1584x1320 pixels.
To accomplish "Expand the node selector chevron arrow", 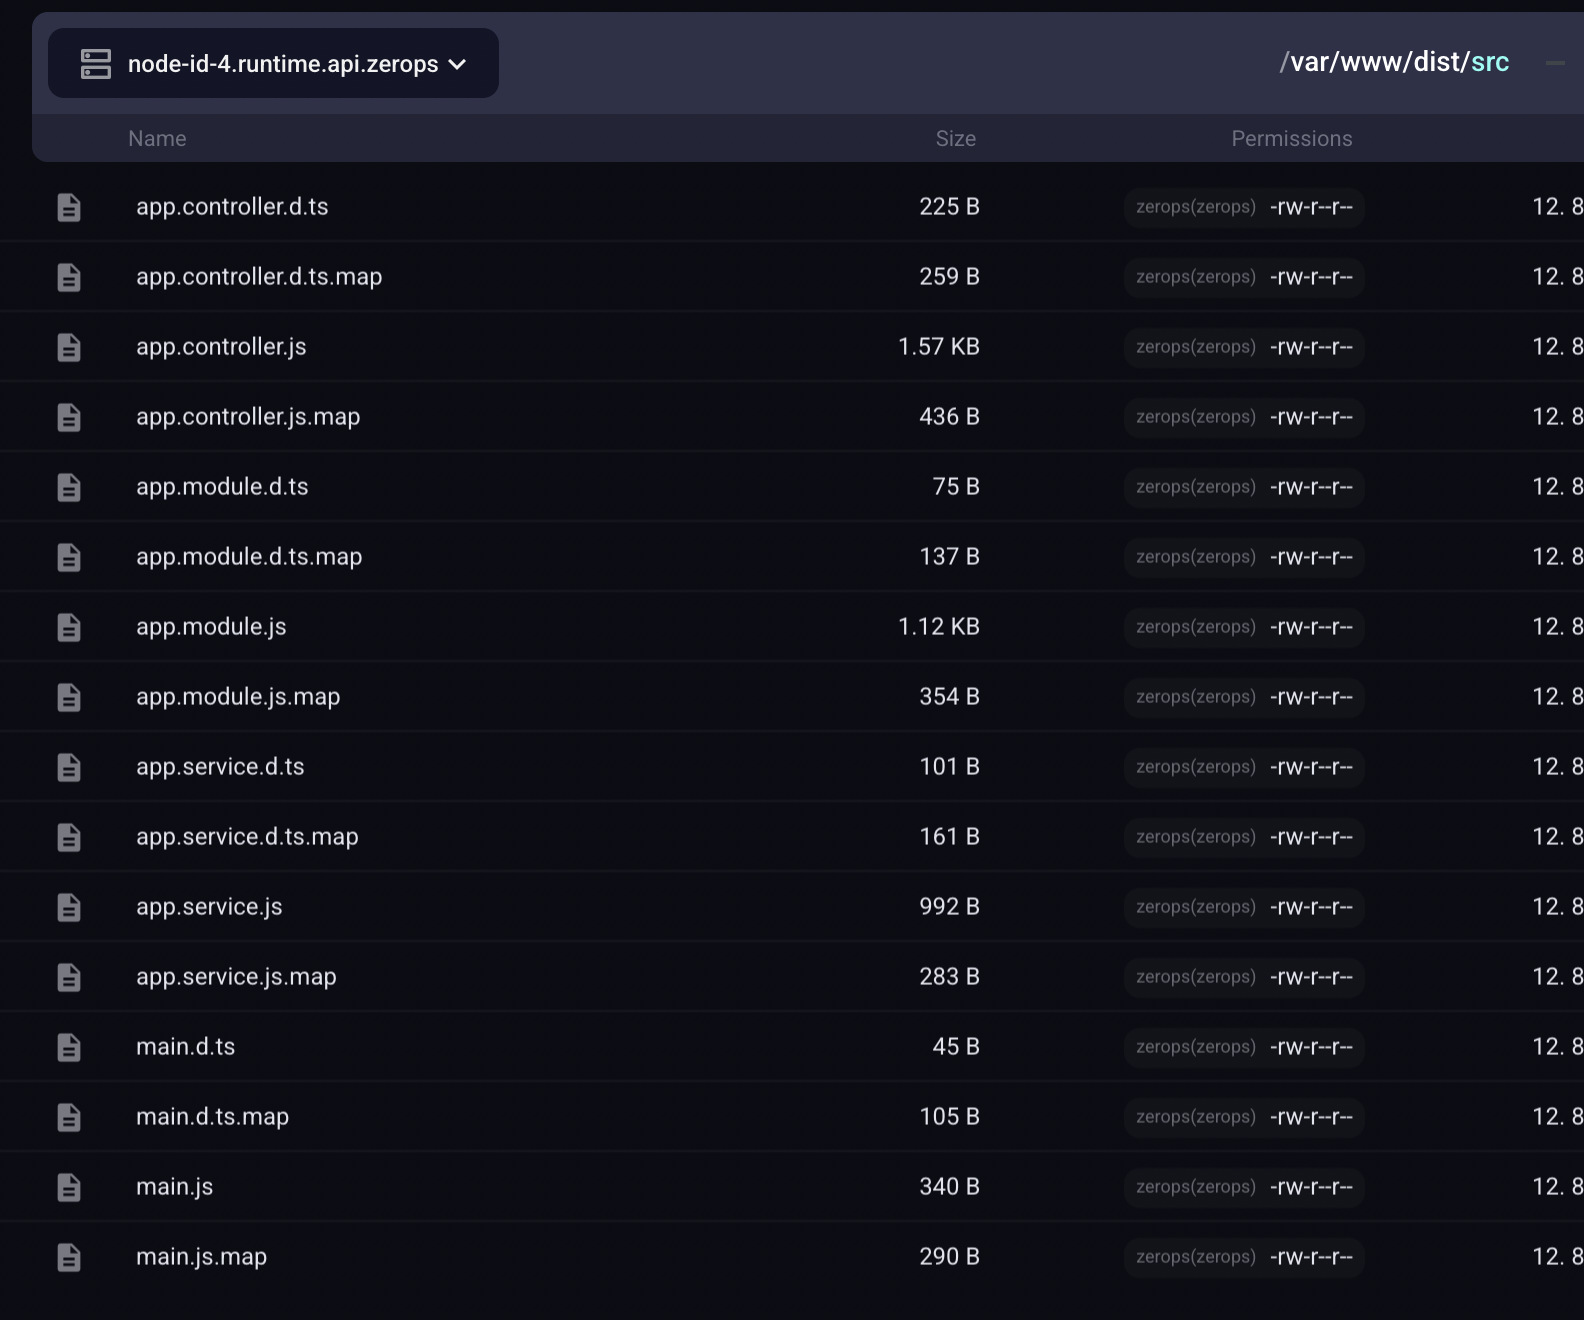I will (458, 65).
